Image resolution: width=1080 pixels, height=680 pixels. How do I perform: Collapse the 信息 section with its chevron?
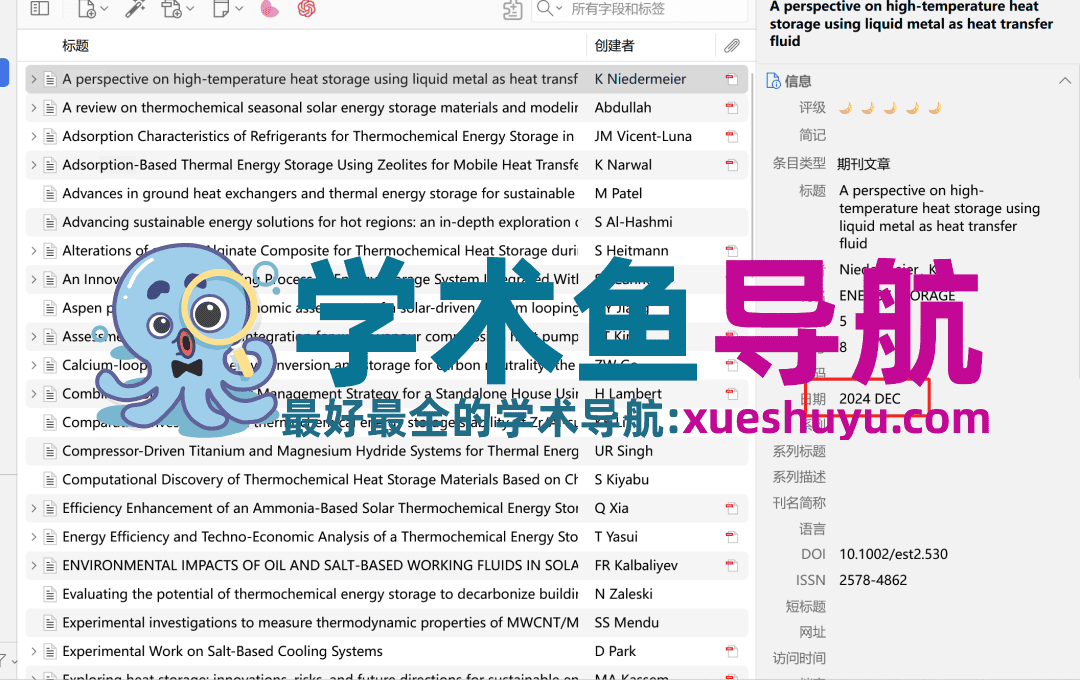(1062, 81)
